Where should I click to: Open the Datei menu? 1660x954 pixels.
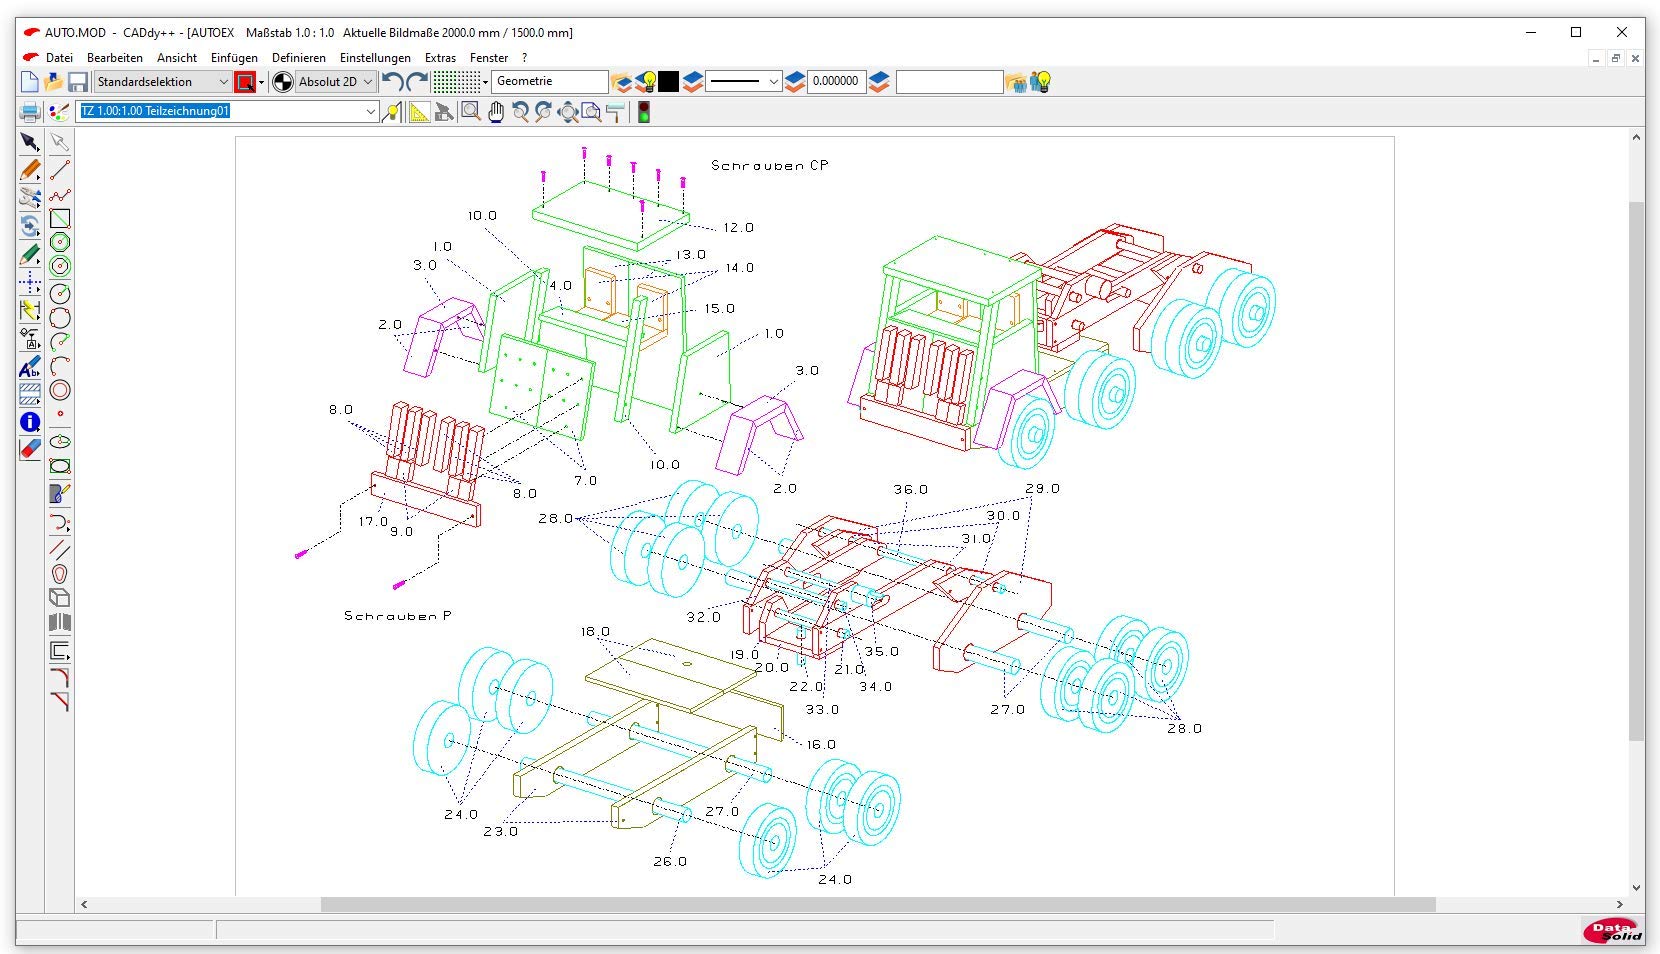tap(59, 58)
